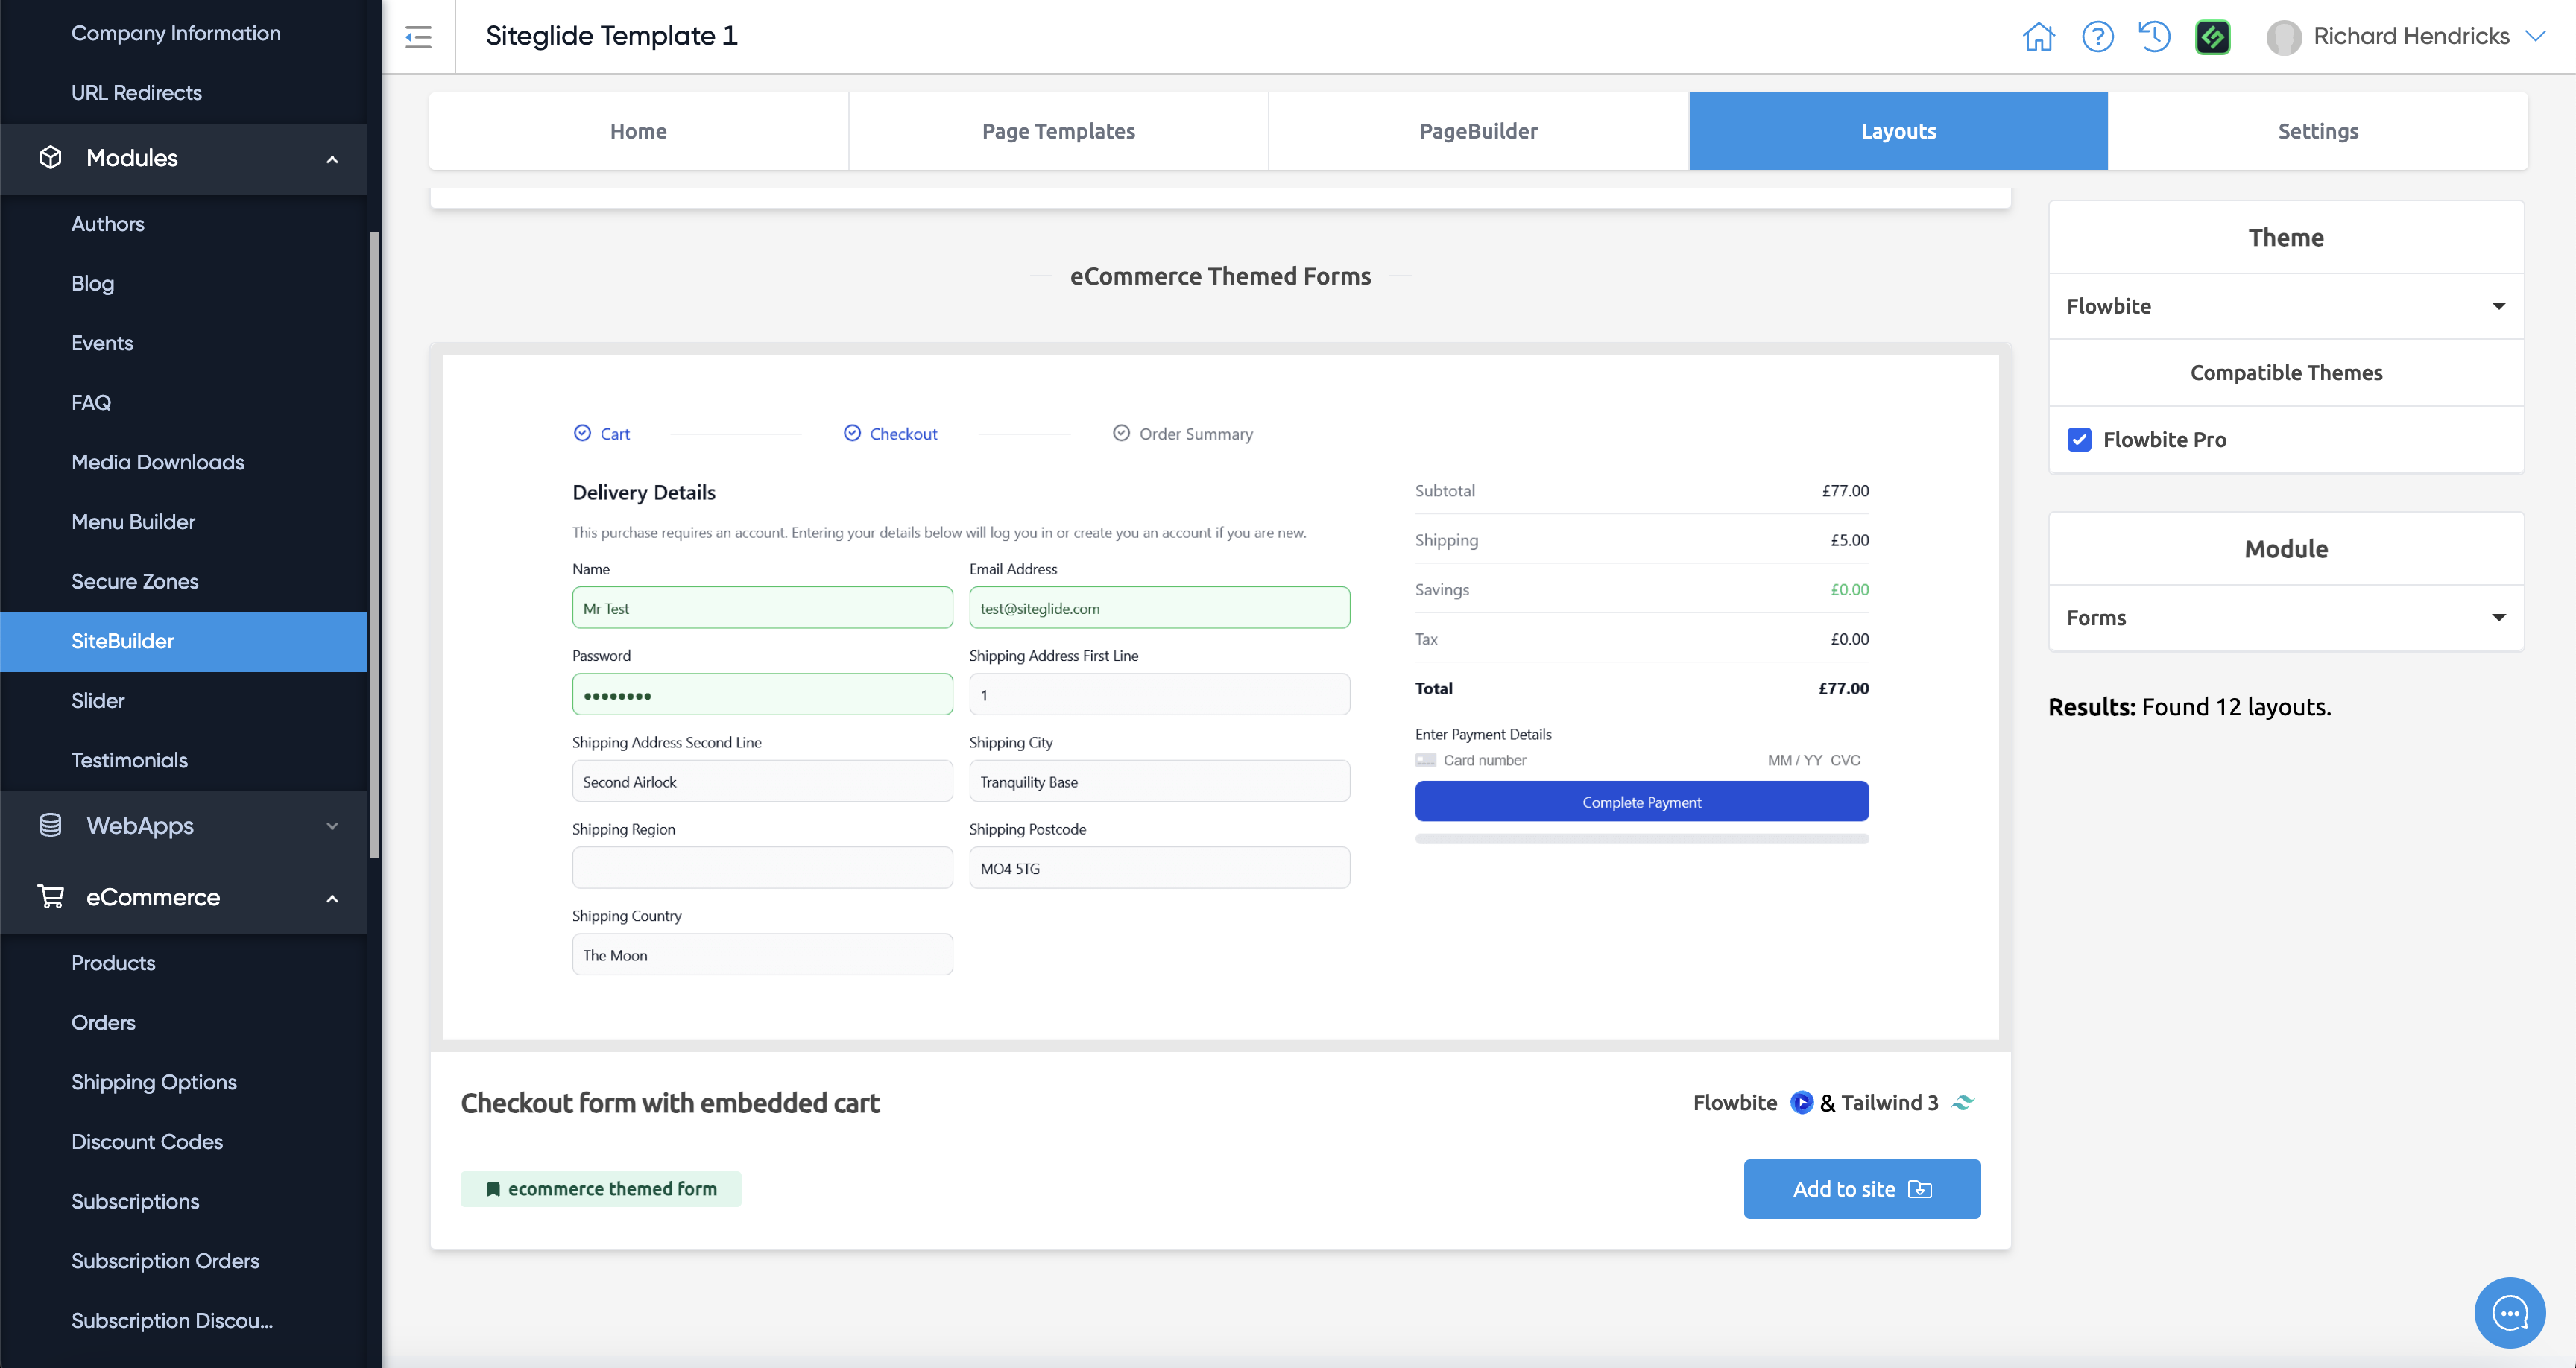Click the history clock icon
Screen dimensions: 2576x1368
coord(2154,37)
